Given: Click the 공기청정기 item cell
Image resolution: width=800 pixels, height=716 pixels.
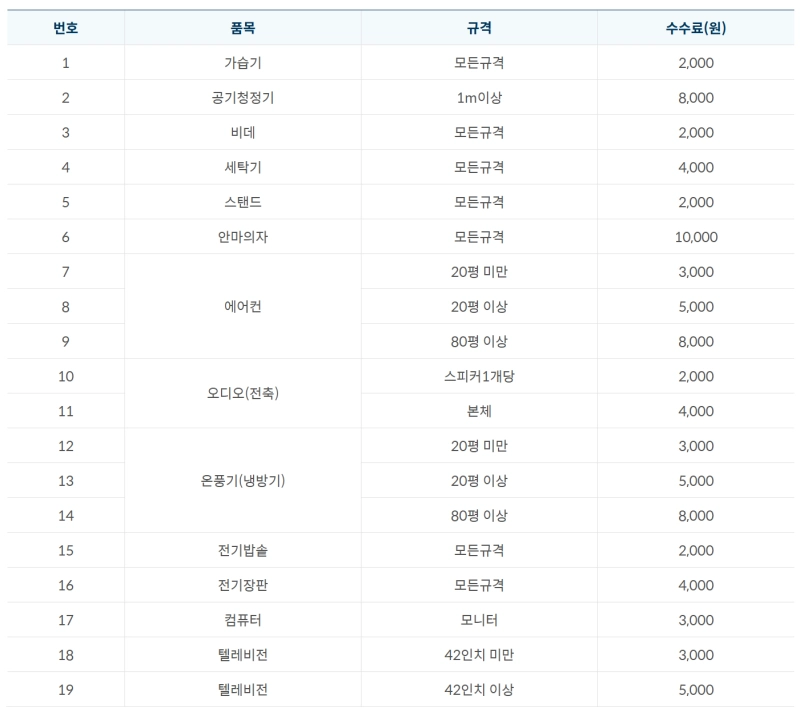Looking at the screenshot, I should point(242,98).
